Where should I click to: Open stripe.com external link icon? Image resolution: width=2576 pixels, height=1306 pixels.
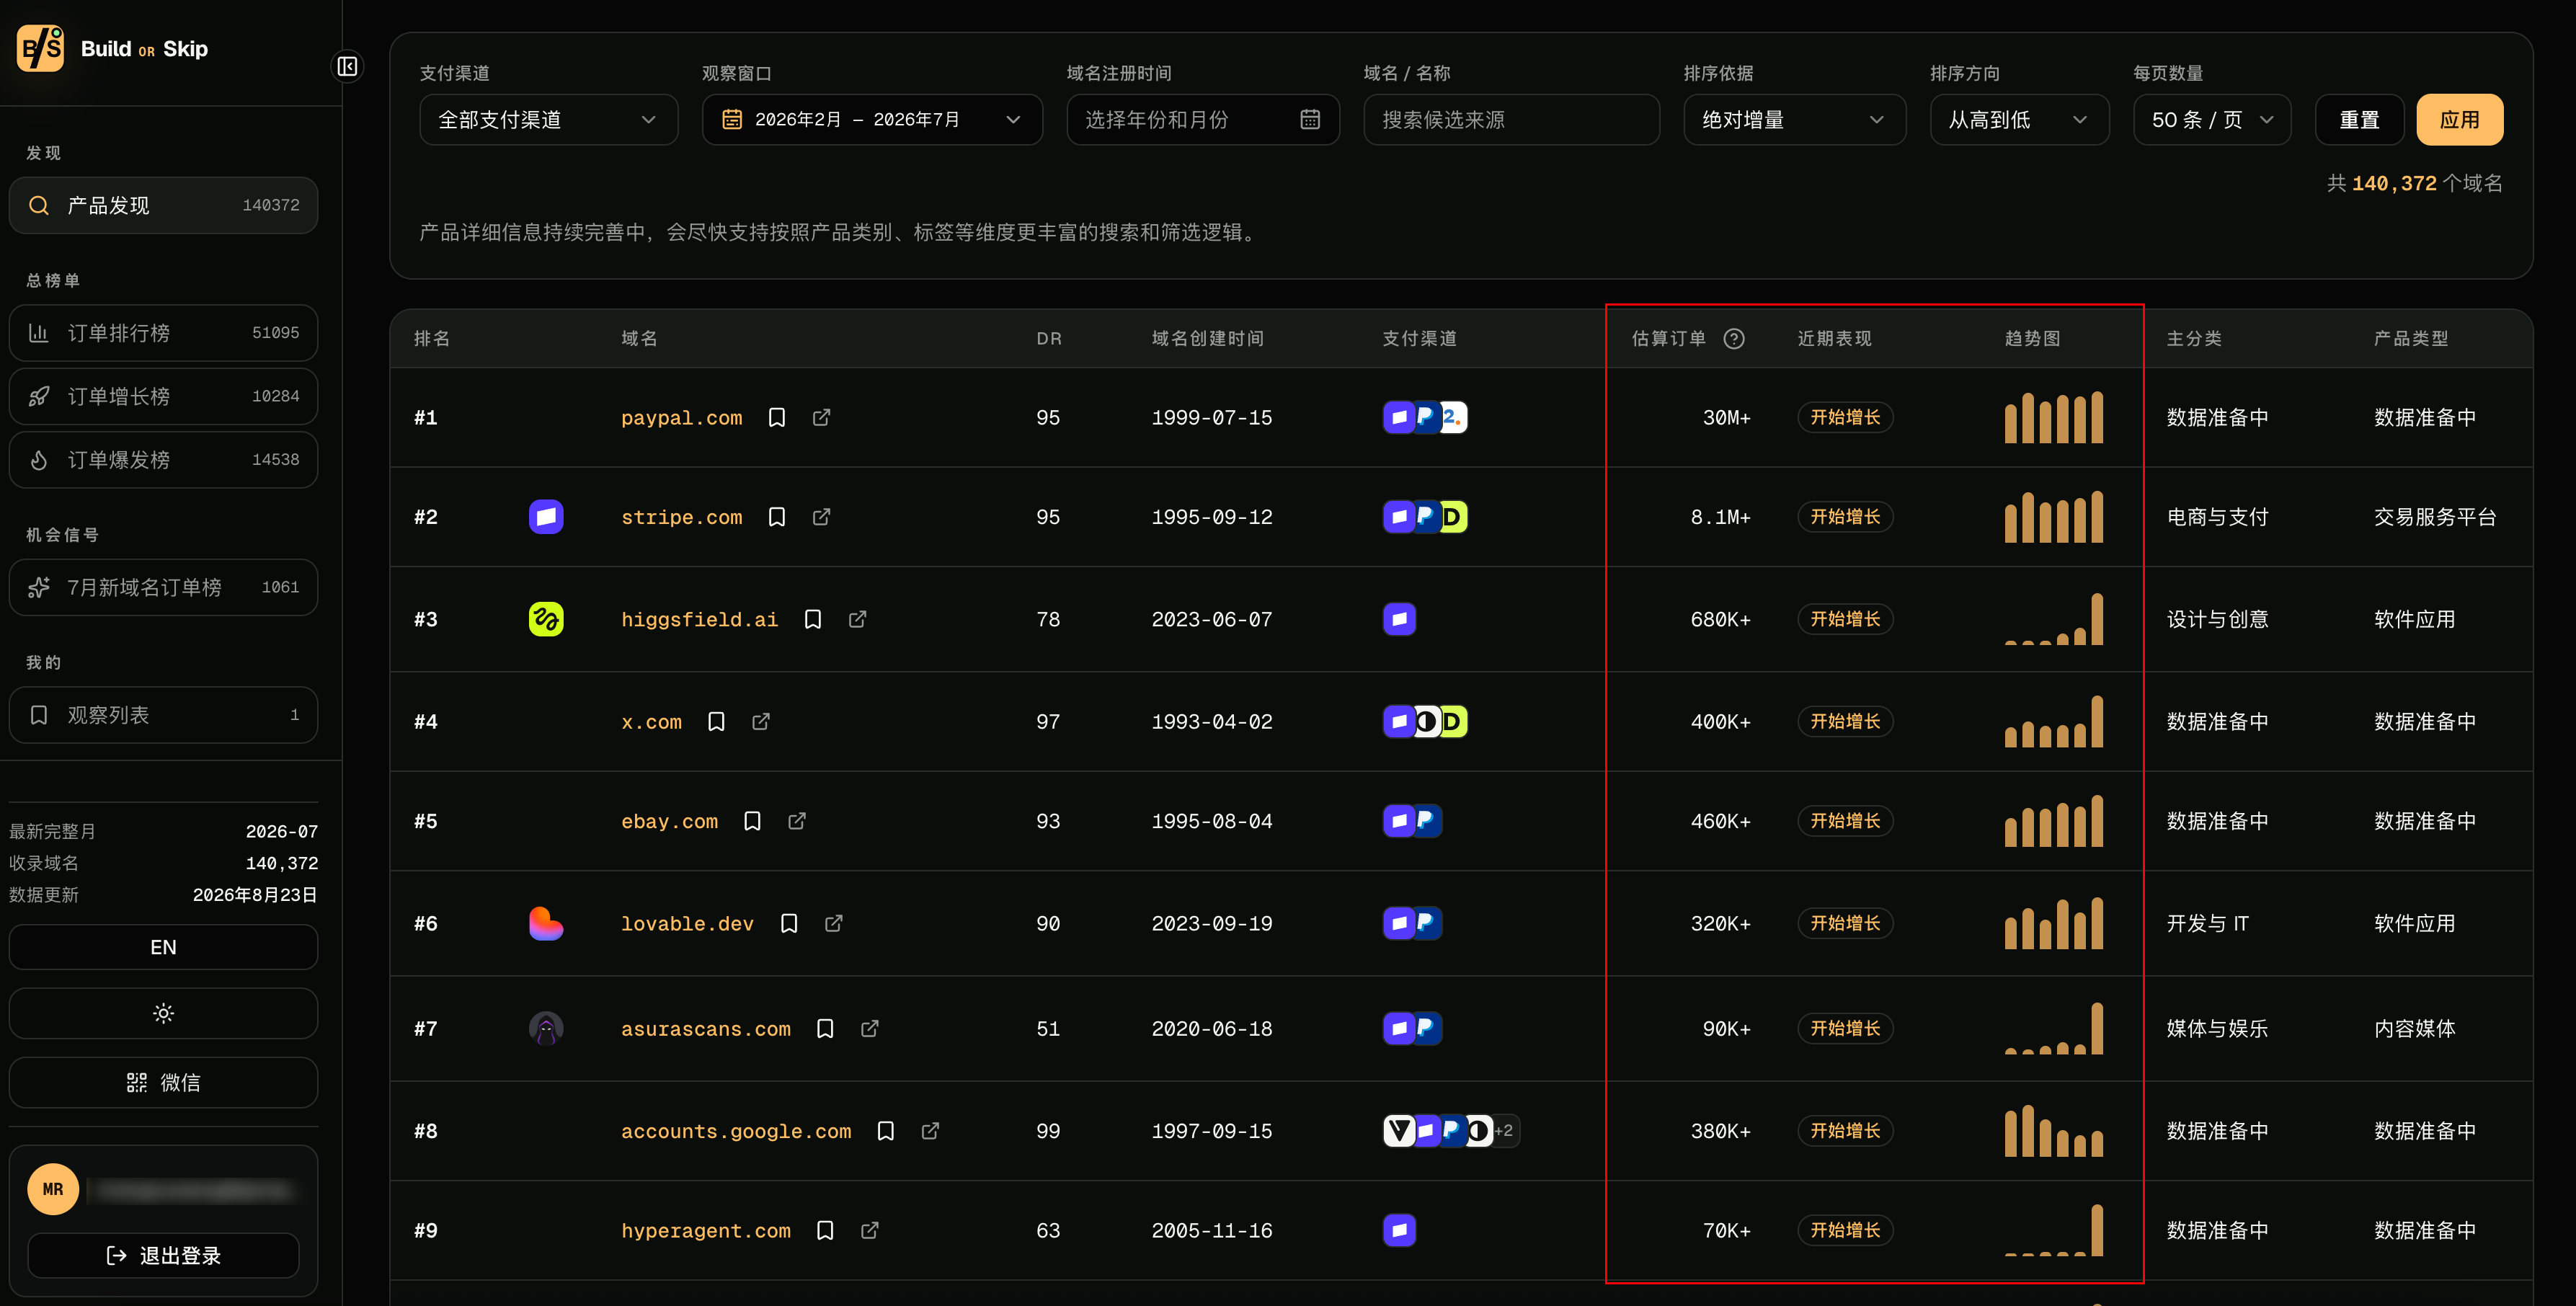[x=821, y=517]
